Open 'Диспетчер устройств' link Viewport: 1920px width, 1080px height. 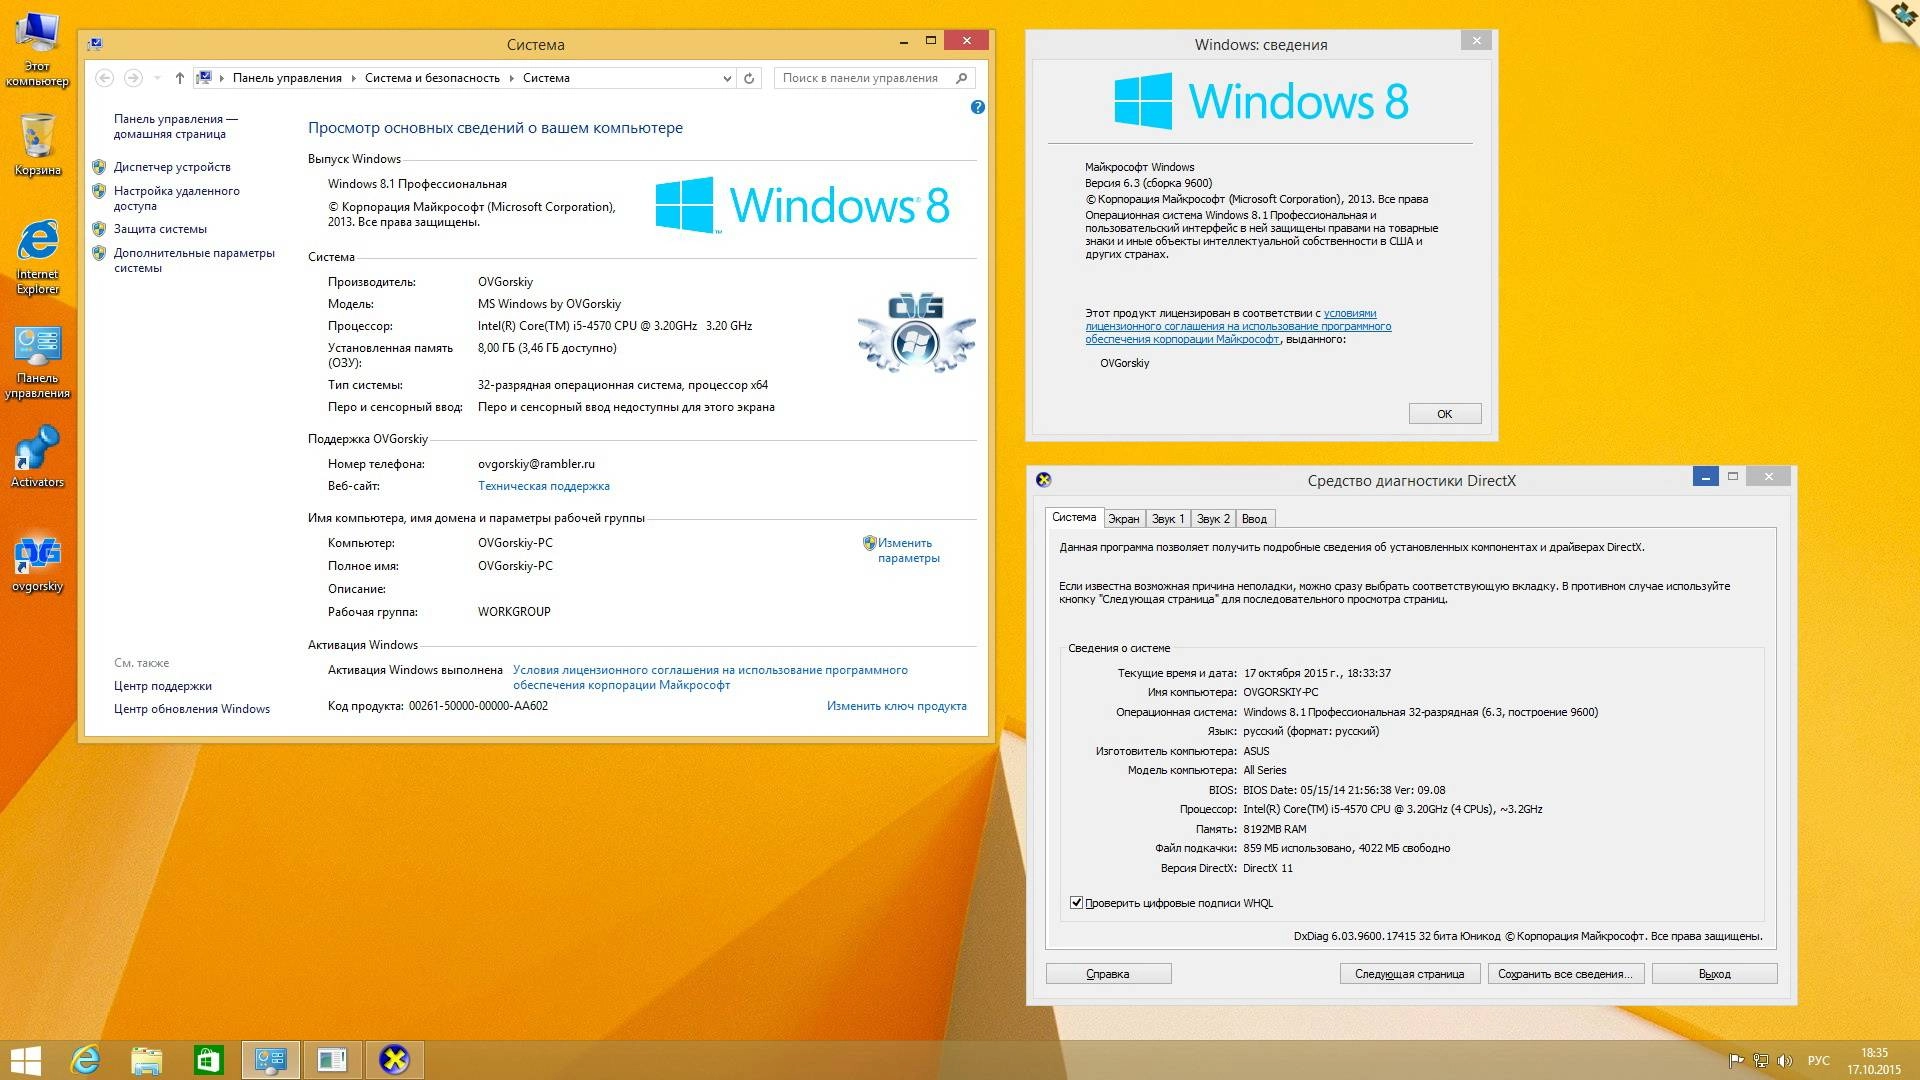click(172, 167)
